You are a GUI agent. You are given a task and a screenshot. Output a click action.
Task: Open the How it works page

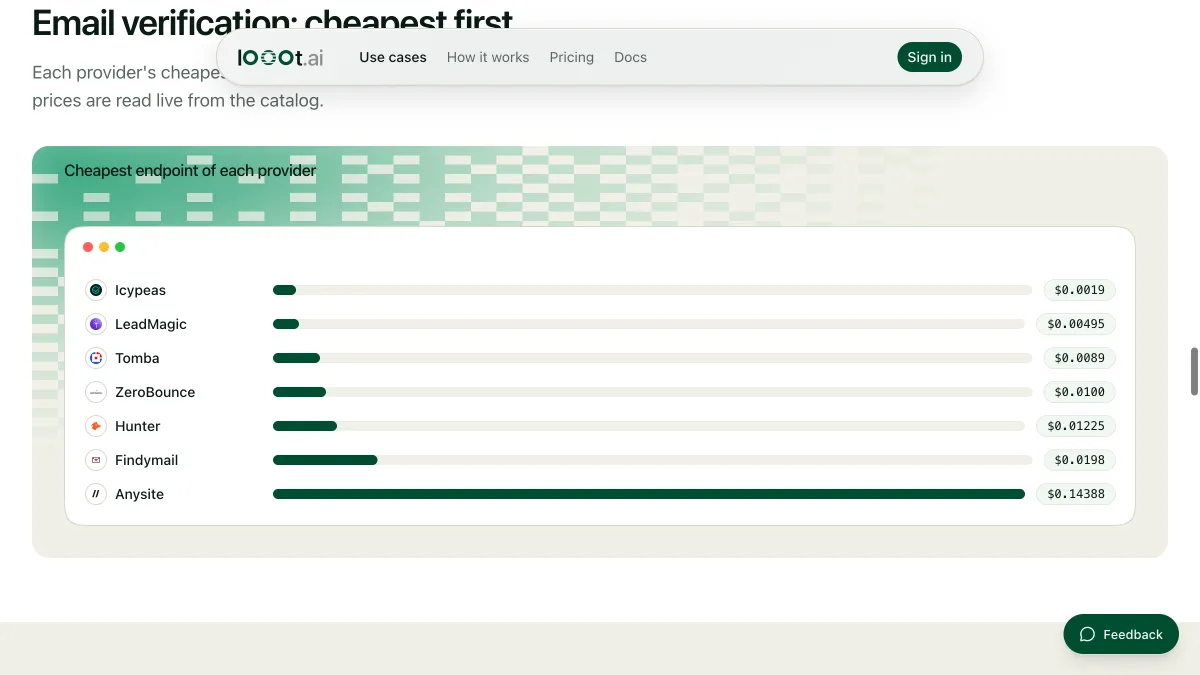488,57
